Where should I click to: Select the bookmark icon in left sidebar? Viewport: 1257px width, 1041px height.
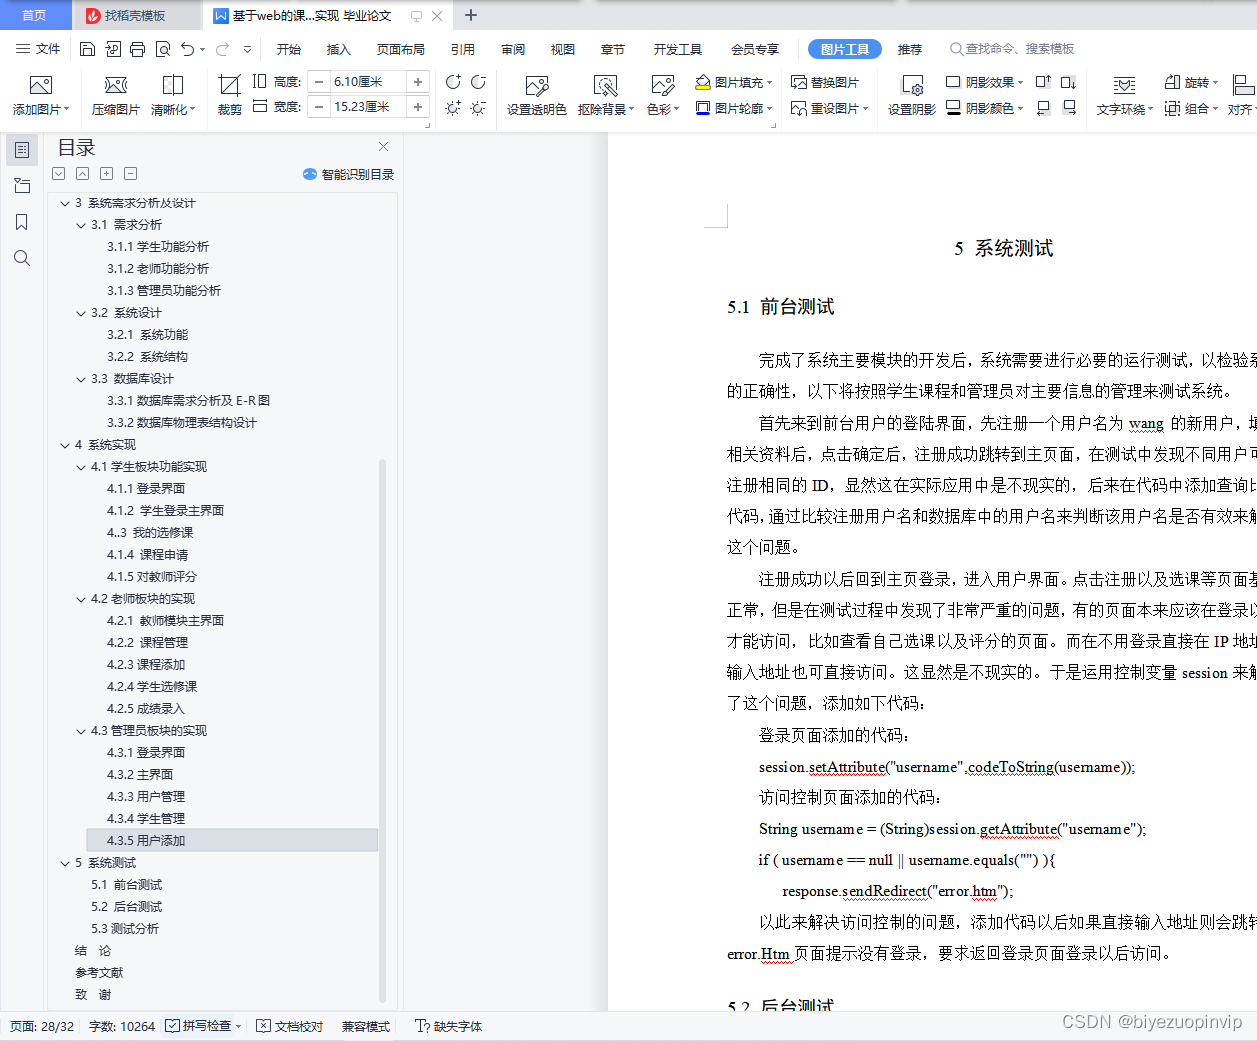click(x=21, y=222)
